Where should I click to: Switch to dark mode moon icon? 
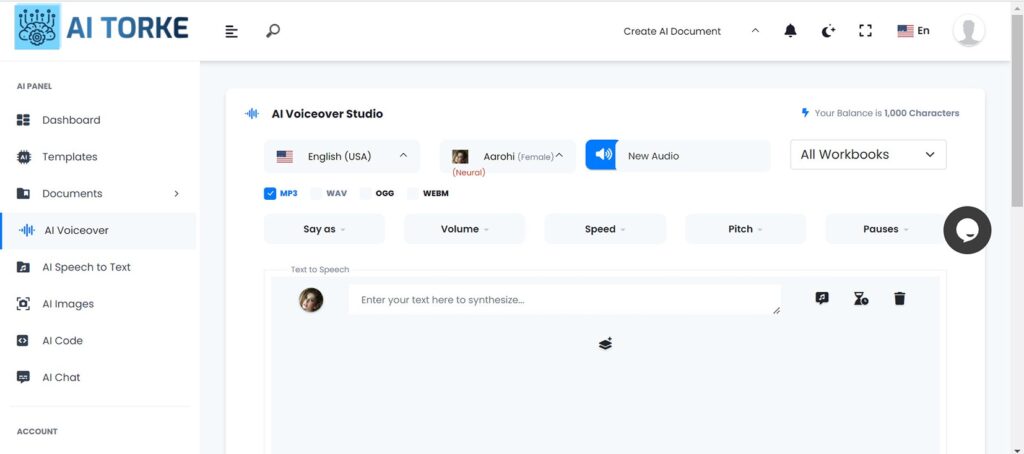(828, 31)
